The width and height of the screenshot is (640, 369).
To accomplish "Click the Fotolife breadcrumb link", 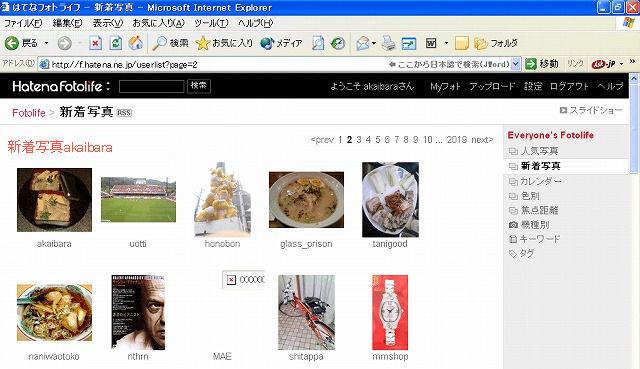I will (29, 113).
